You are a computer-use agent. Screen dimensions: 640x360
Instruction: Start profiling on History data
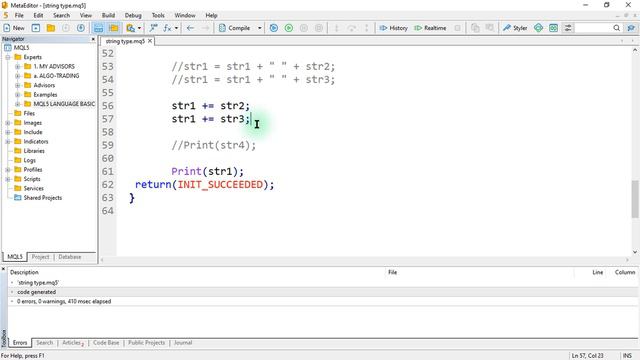[393, 28]
